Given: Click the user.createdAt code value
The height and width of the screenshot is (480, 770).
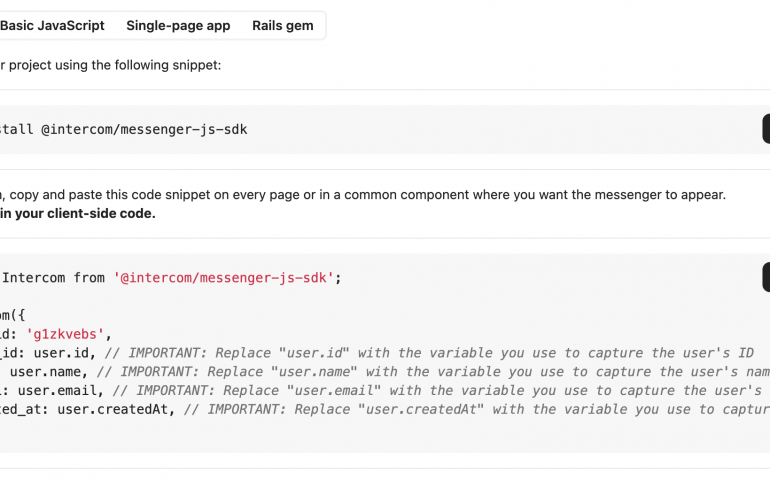Looking at the screenshot, I should [112, 409].
